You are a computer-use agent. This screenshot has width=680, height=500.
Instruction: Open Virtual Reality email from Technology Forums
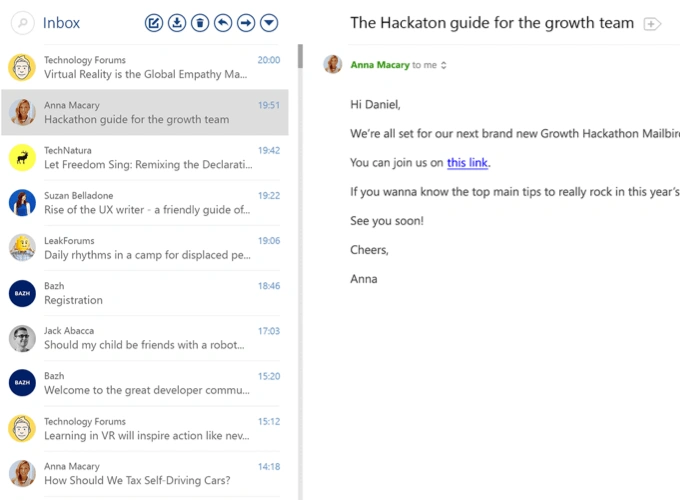click(145, 67)
